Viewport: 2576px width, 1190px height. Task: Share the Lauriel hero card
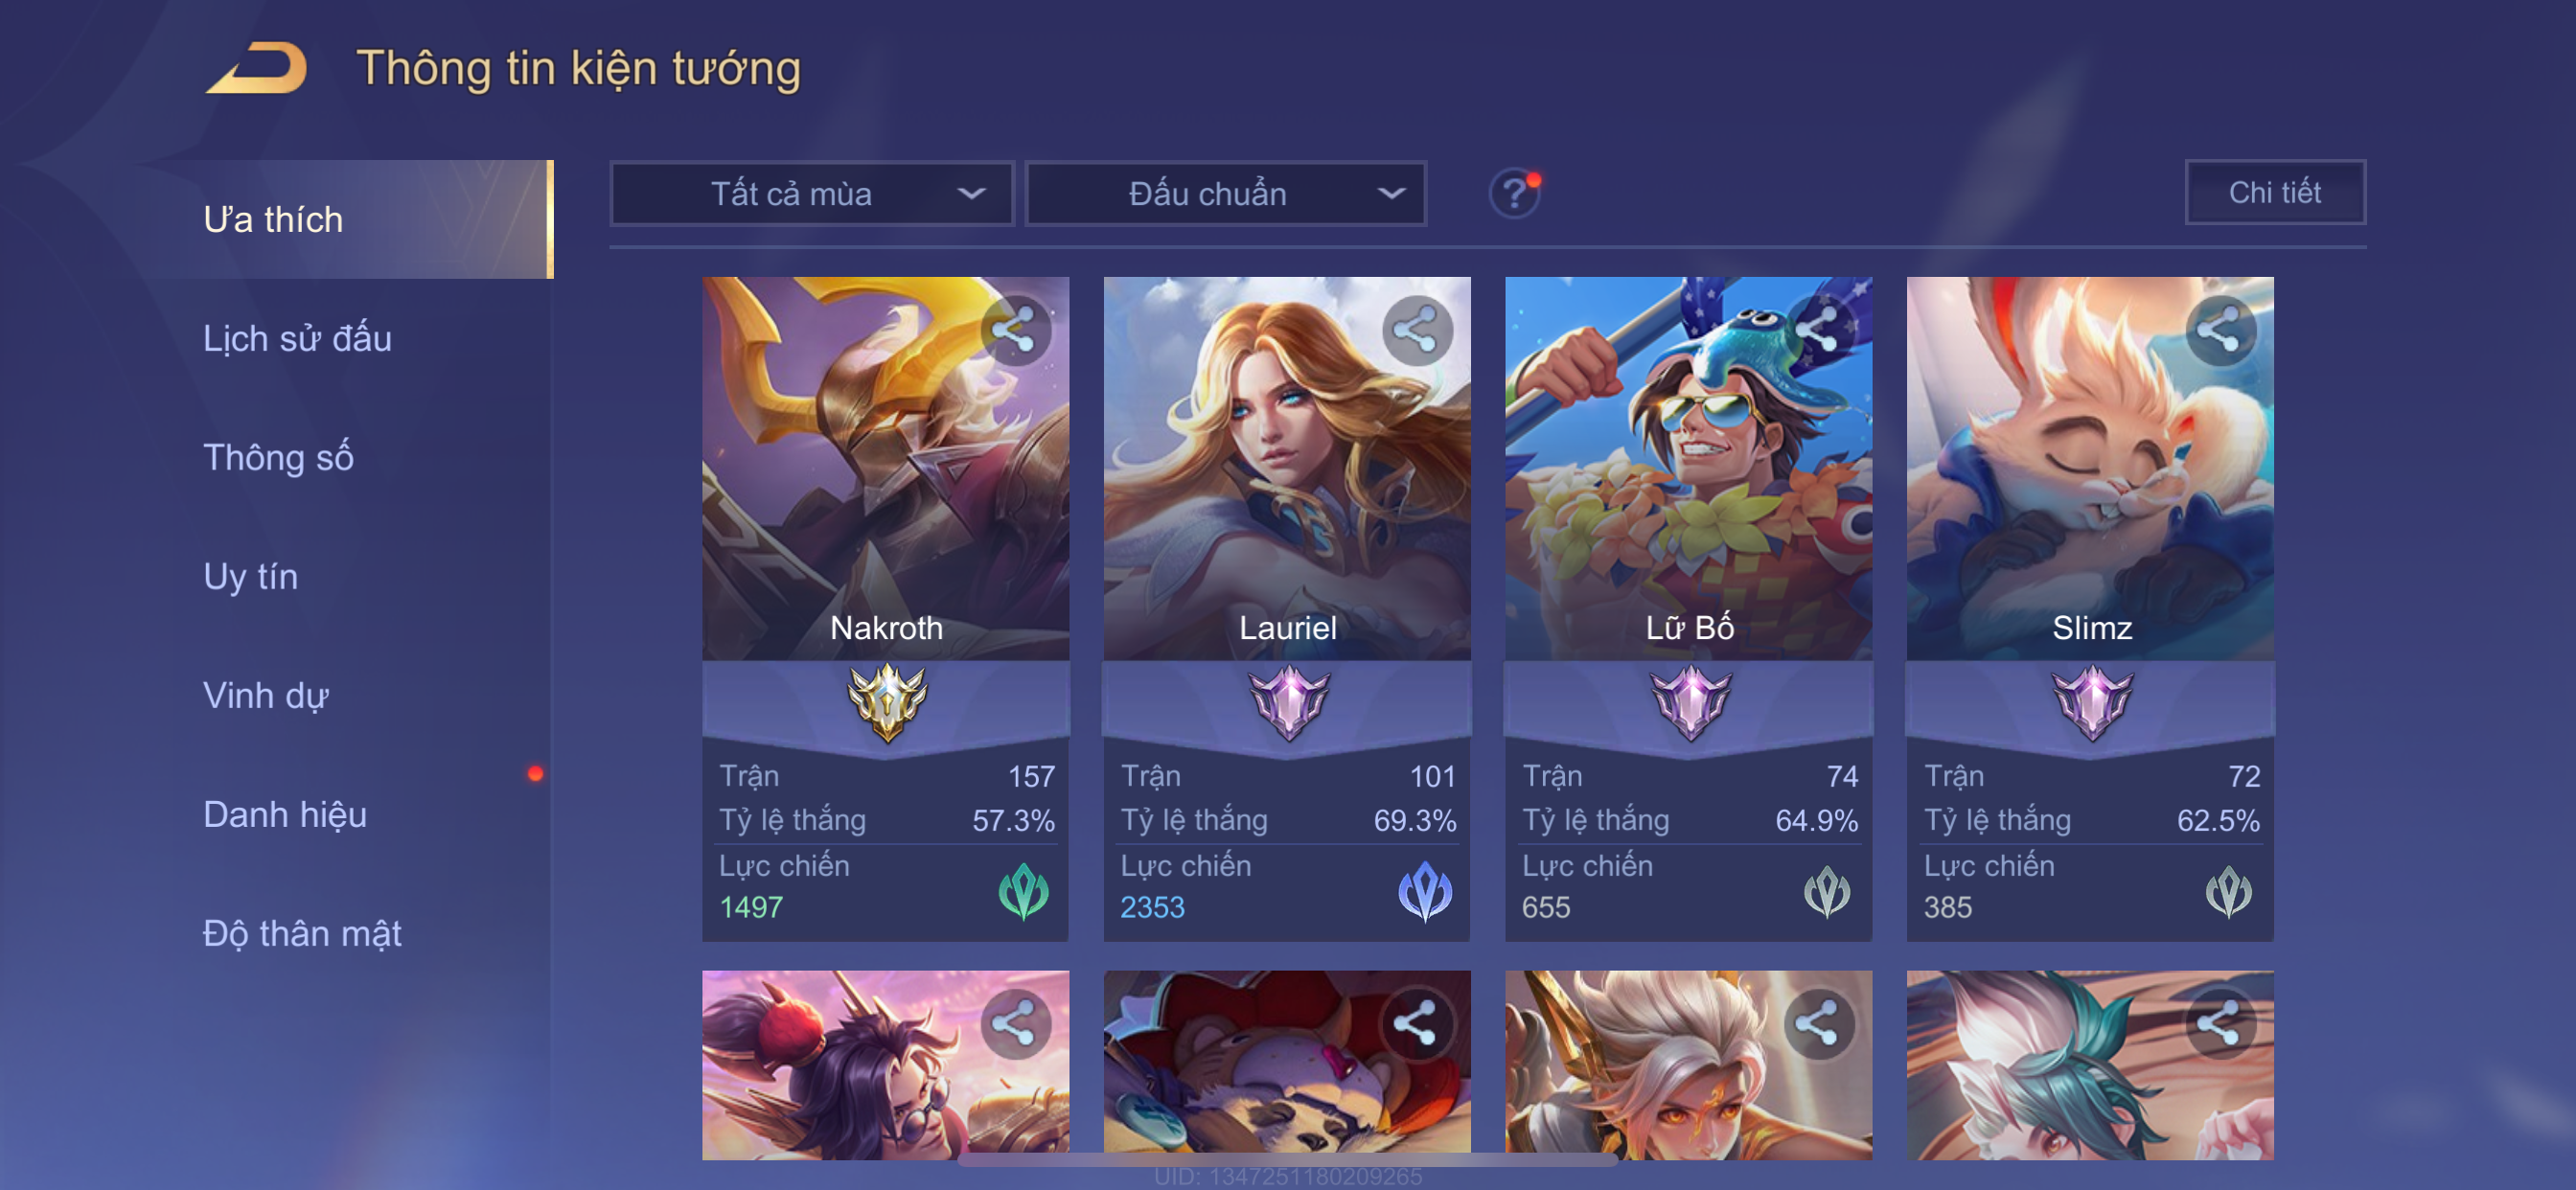1417,330
